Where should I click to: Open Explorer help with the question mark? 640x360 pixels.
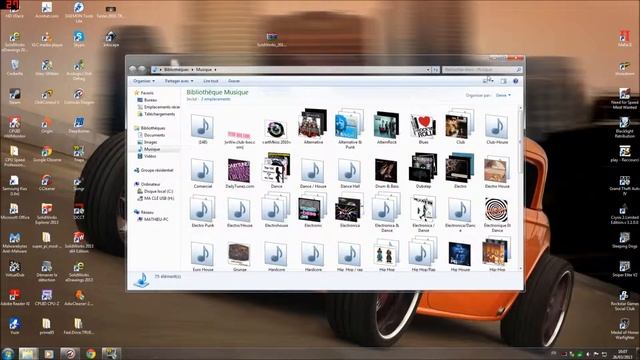(516, 81)
